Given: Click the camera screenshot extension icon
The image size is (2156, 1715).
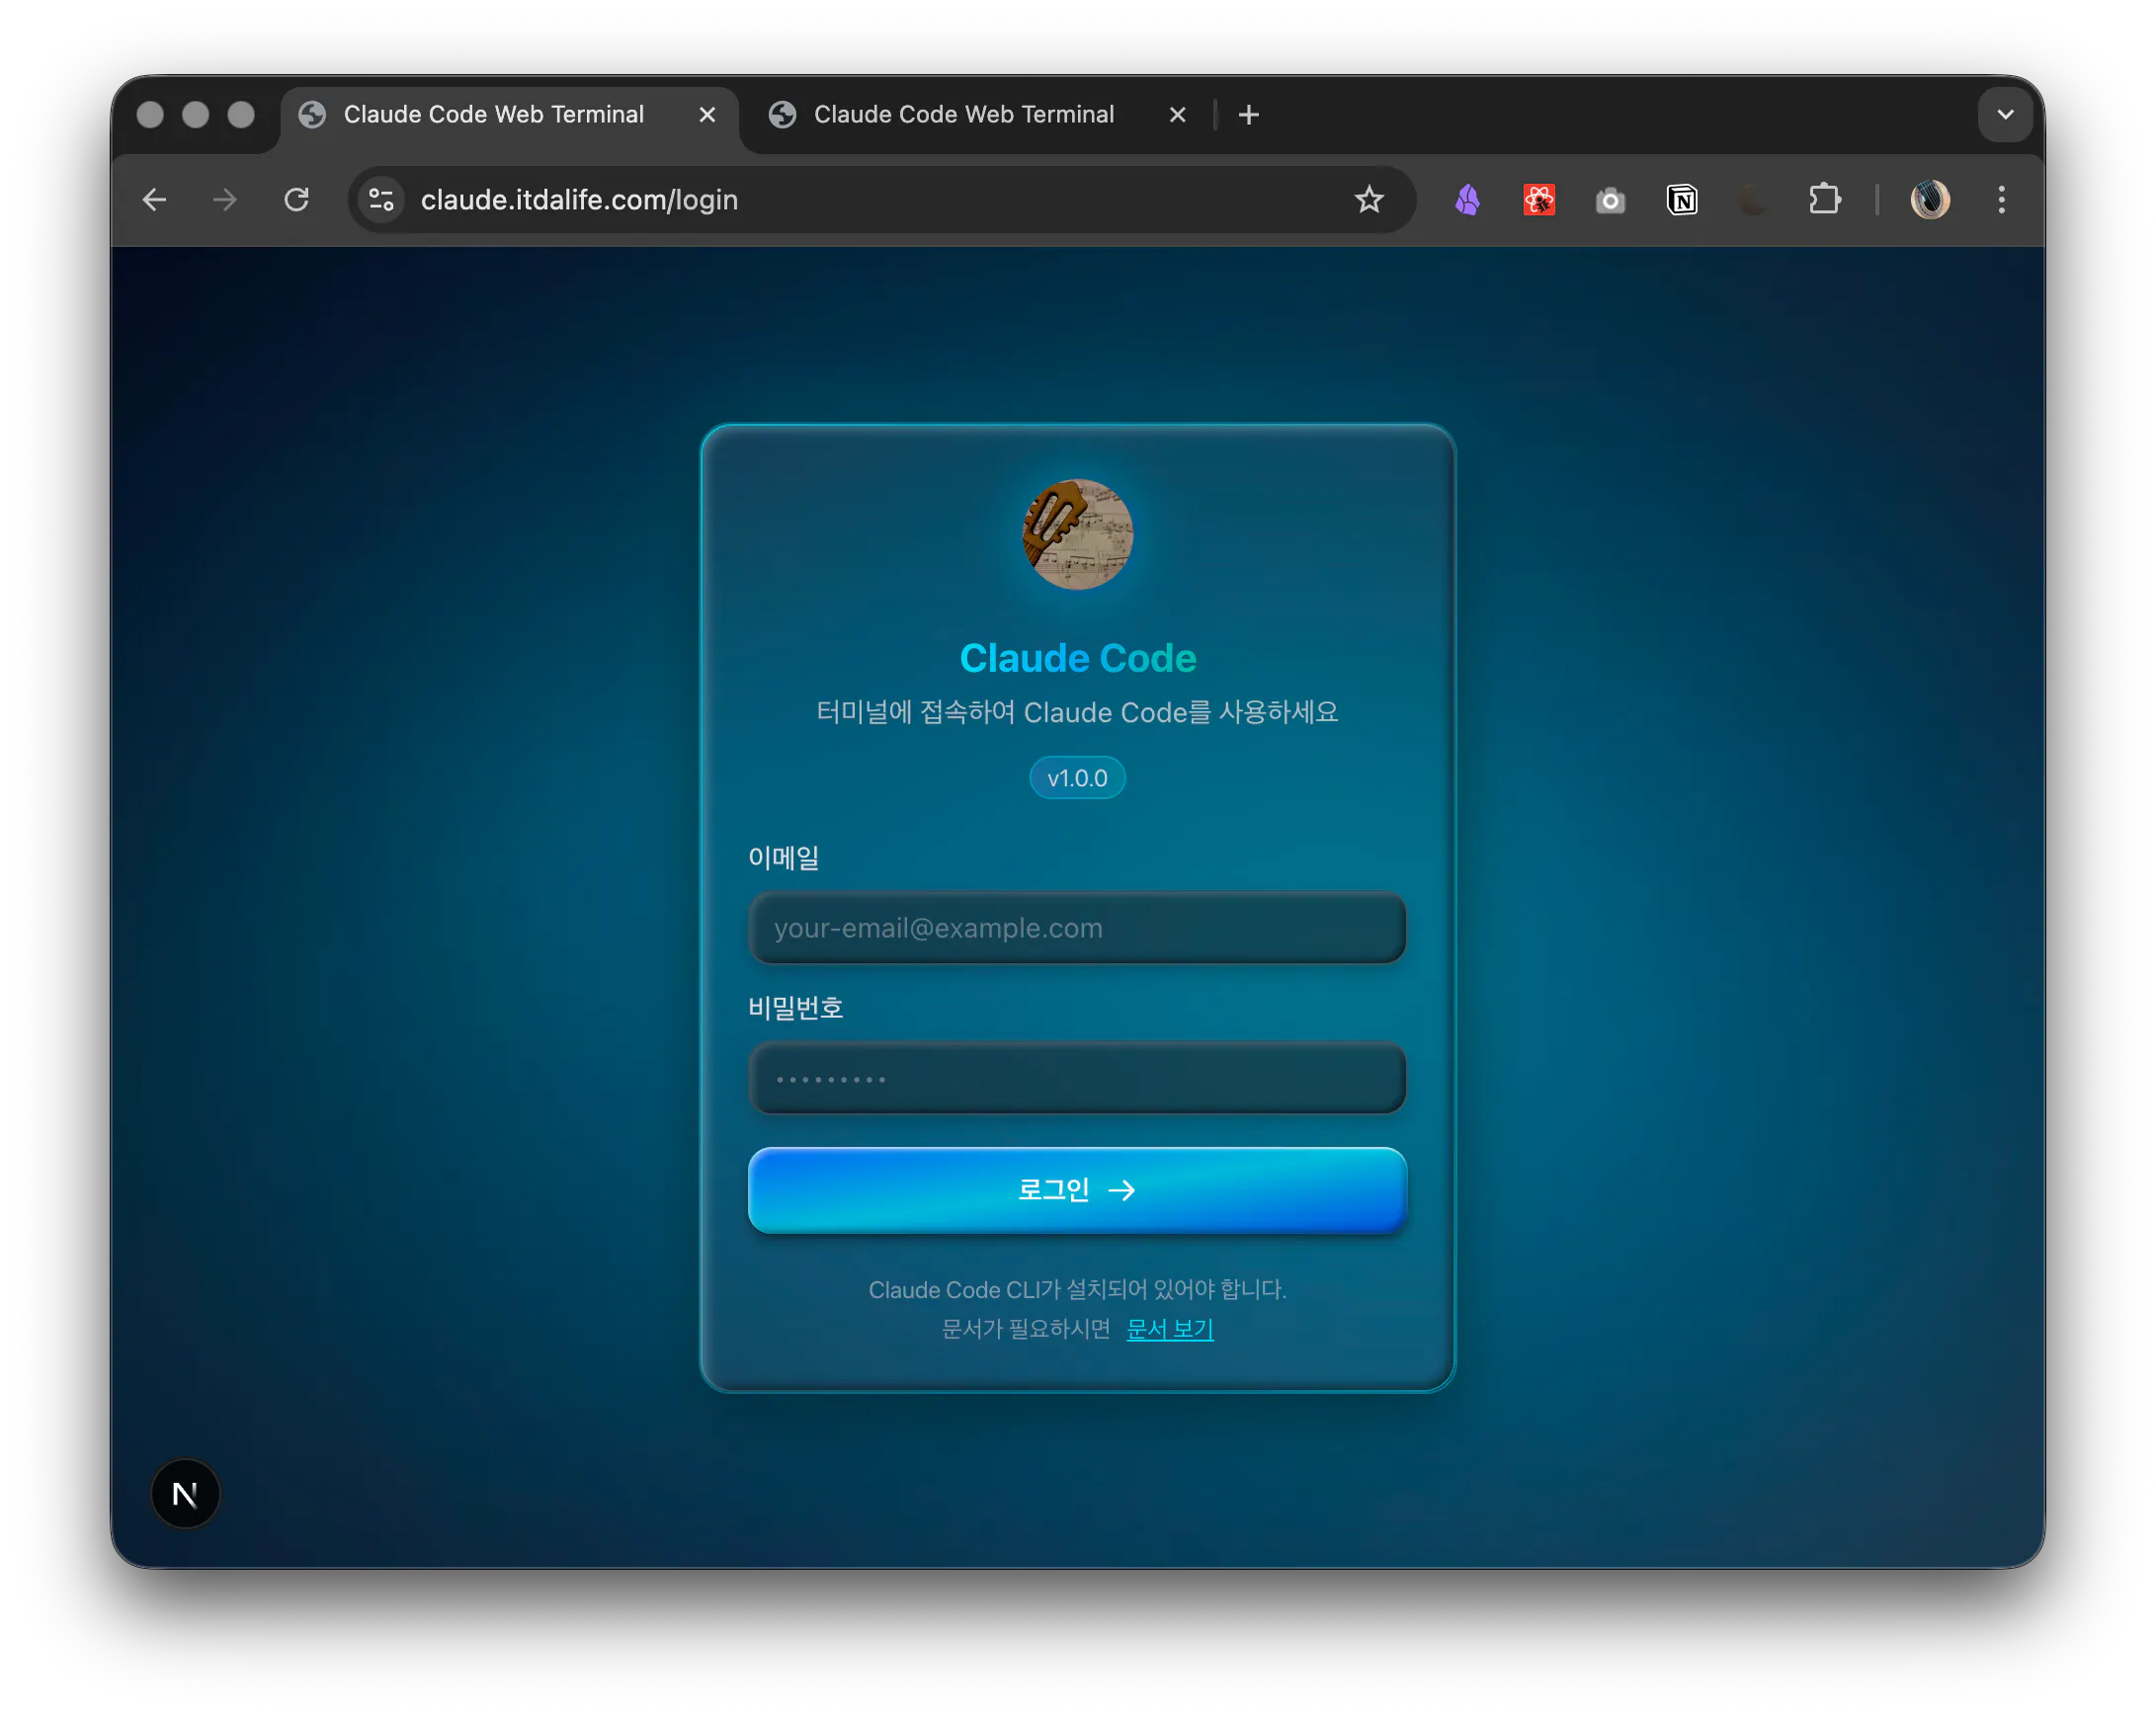Looking at the screenshot, I should tap(1610, 201).
